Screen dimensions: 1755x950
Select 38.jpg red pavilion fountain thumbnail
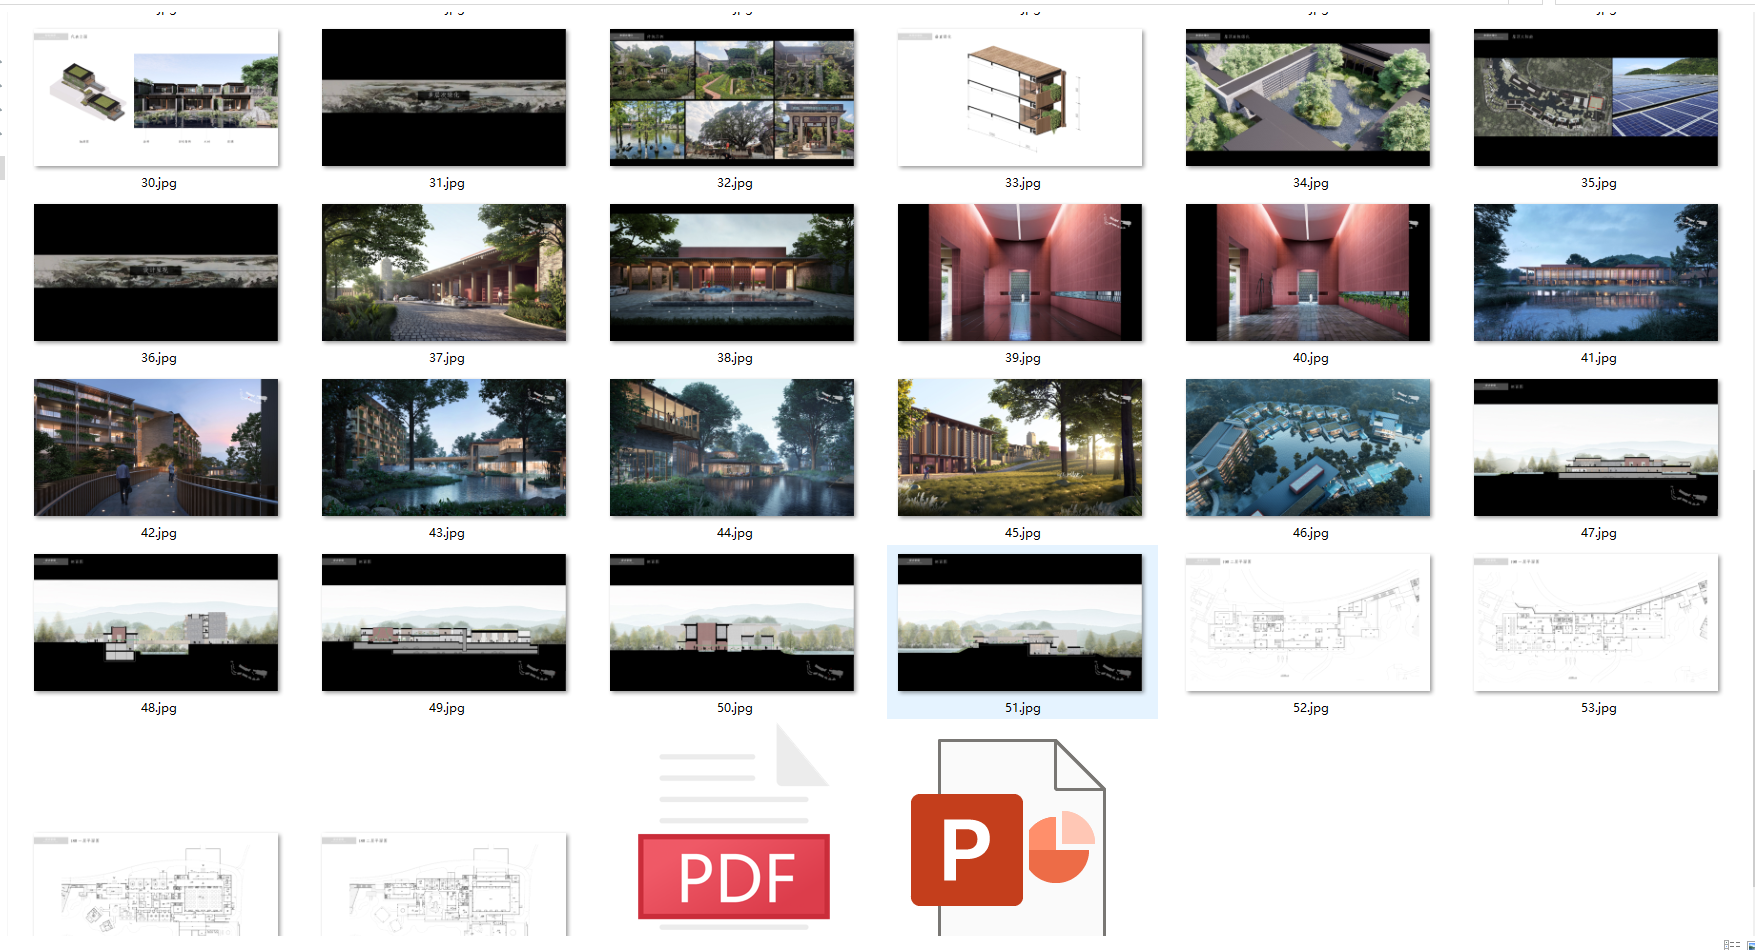tap(732, 272)
